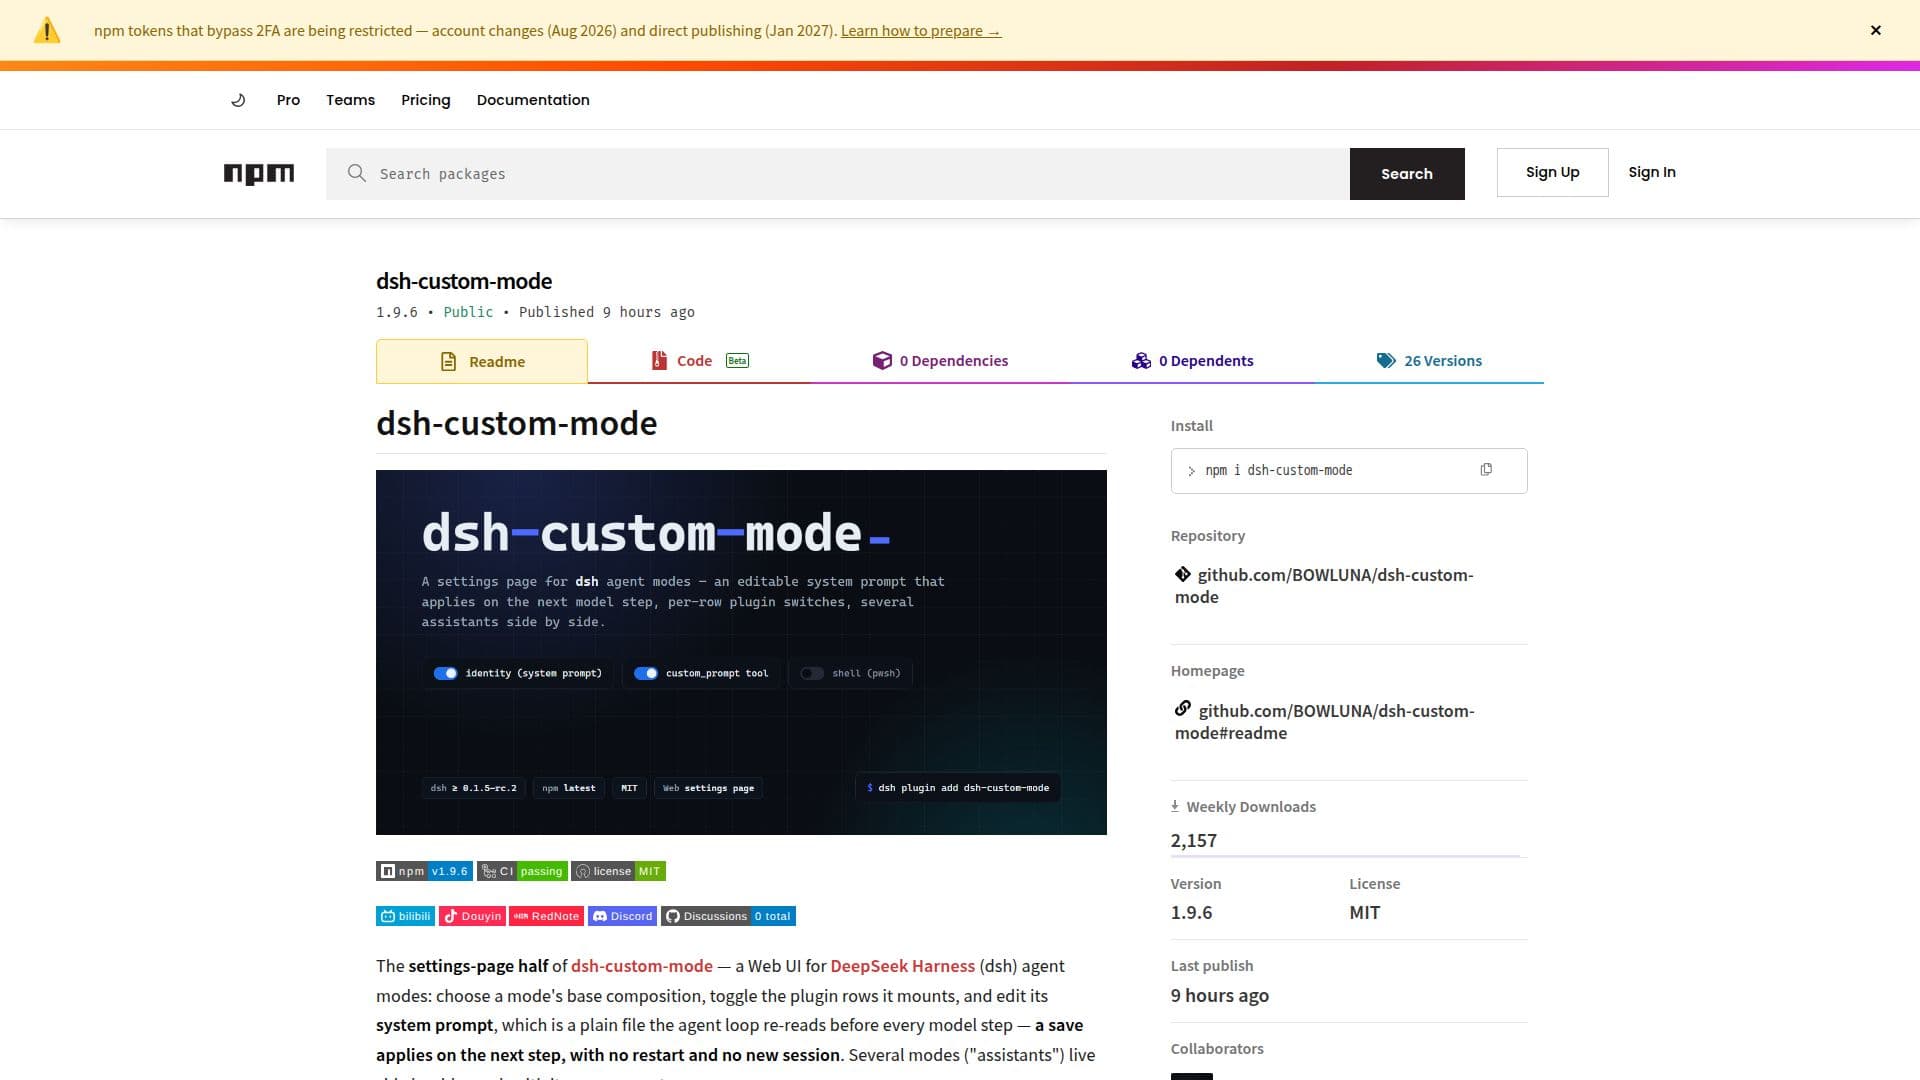Screen dimensions: 1920x1080
Task: Open Pricing in top navigation
Action: point(426,100)
